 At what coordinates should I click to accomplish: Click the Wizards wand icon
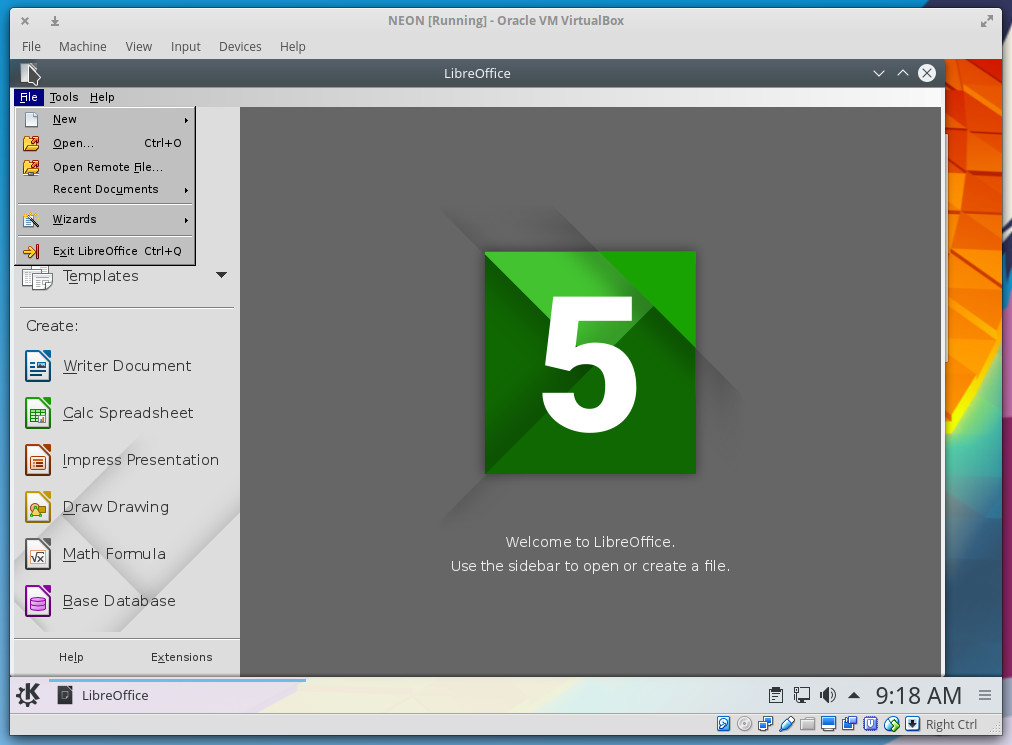click(31, 220)
